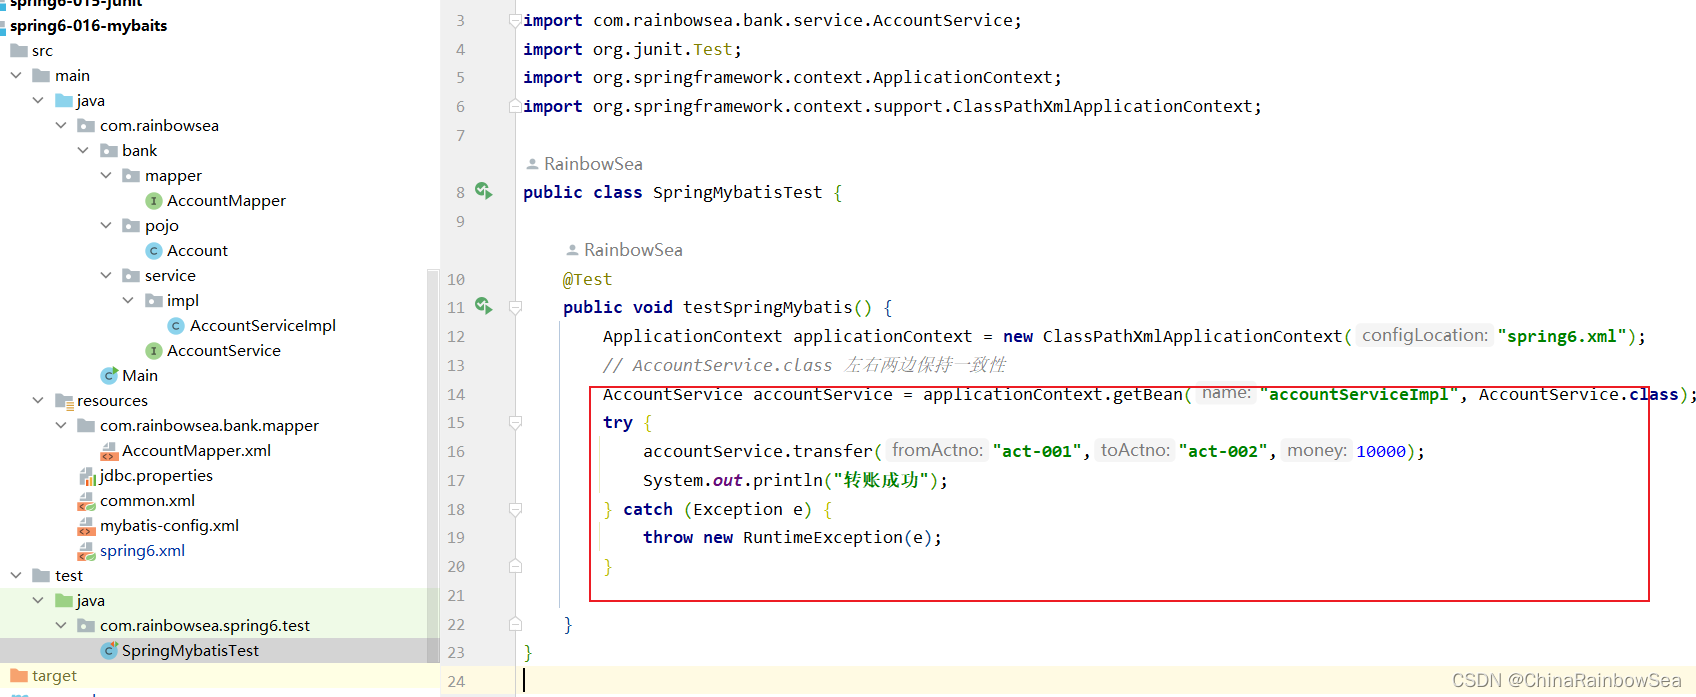Open AccountServiceImpl class
The height and width of the screenshot is (697, 1696).
(263, 325)
